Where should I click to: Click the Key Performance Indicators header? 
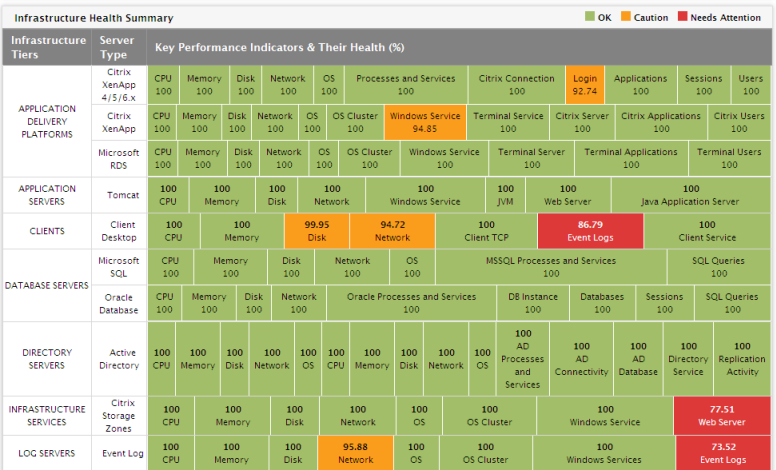[x=280, y=47]
